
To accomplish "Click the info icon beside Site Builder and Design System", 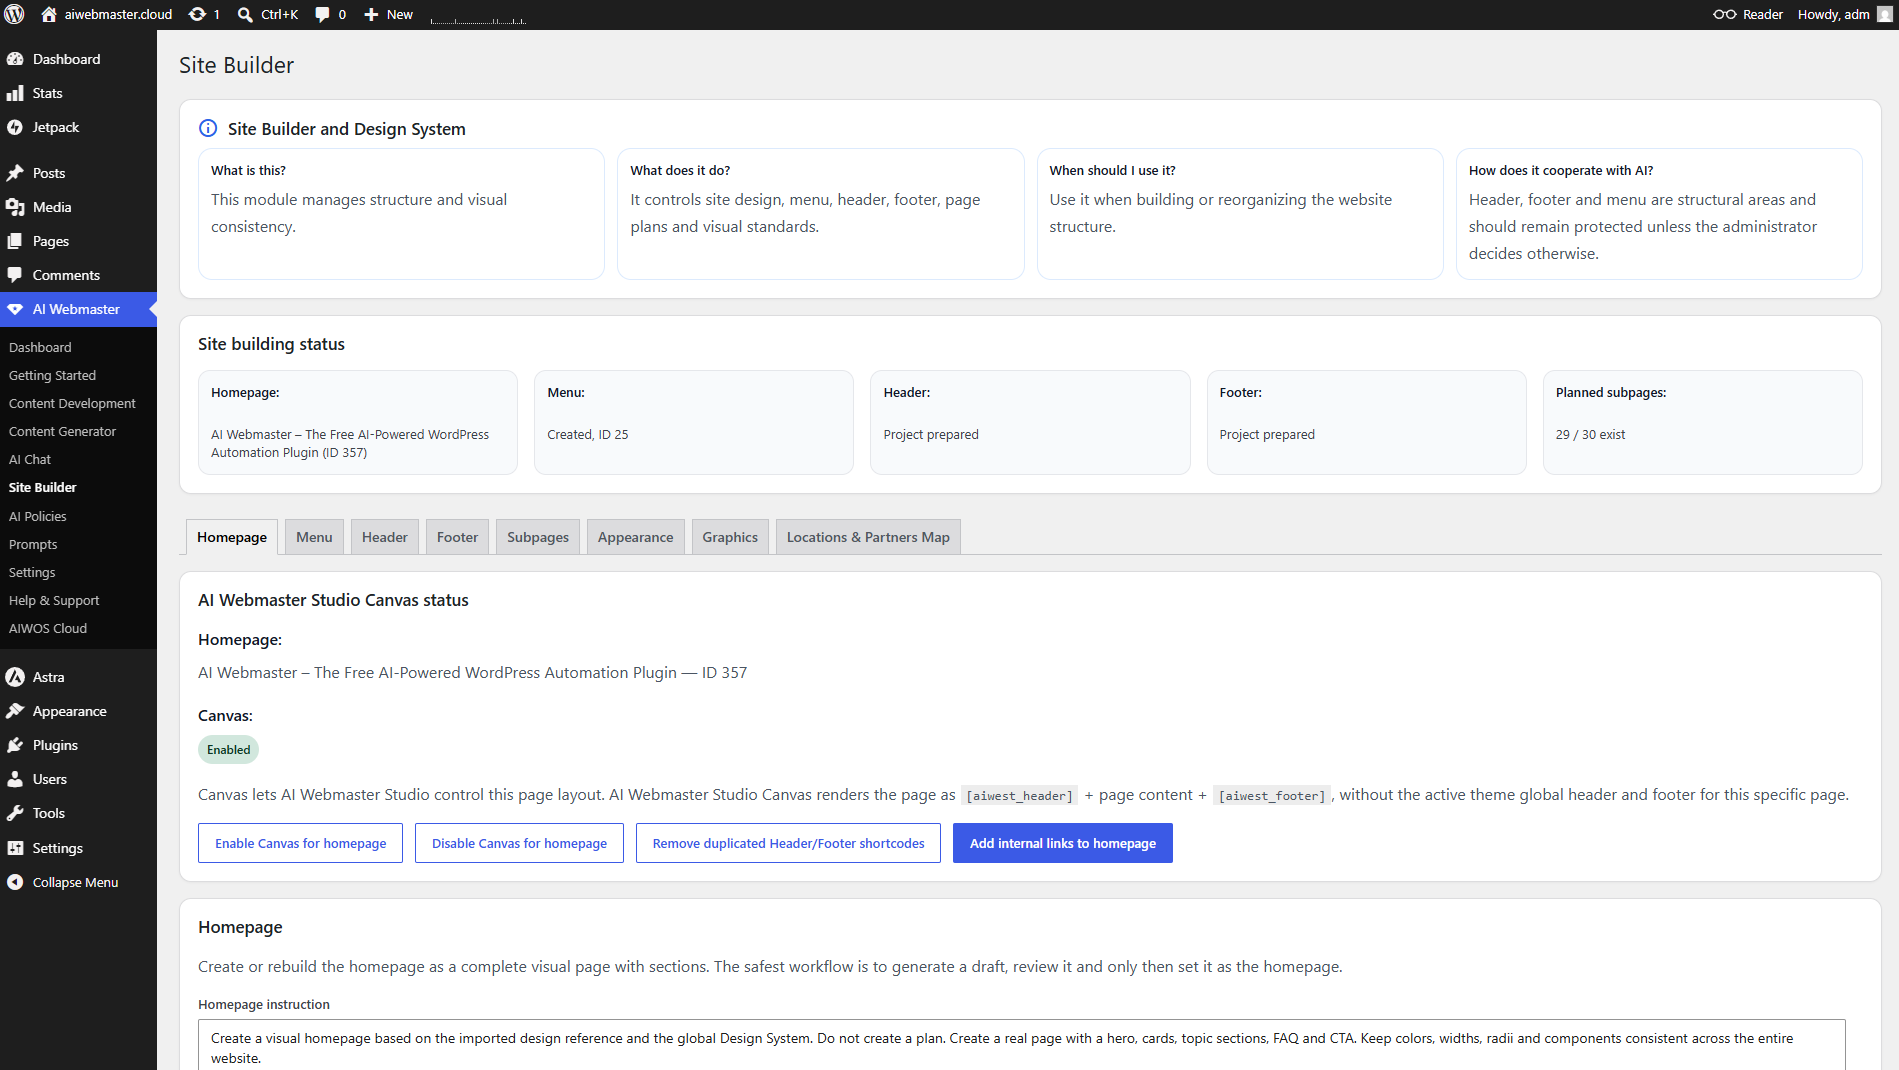I will (x=208, y=128).
